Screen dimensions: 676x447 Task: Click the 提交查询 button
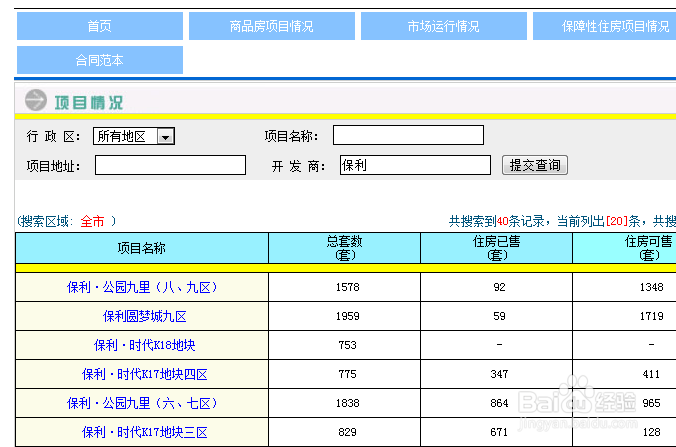(535, 165)
